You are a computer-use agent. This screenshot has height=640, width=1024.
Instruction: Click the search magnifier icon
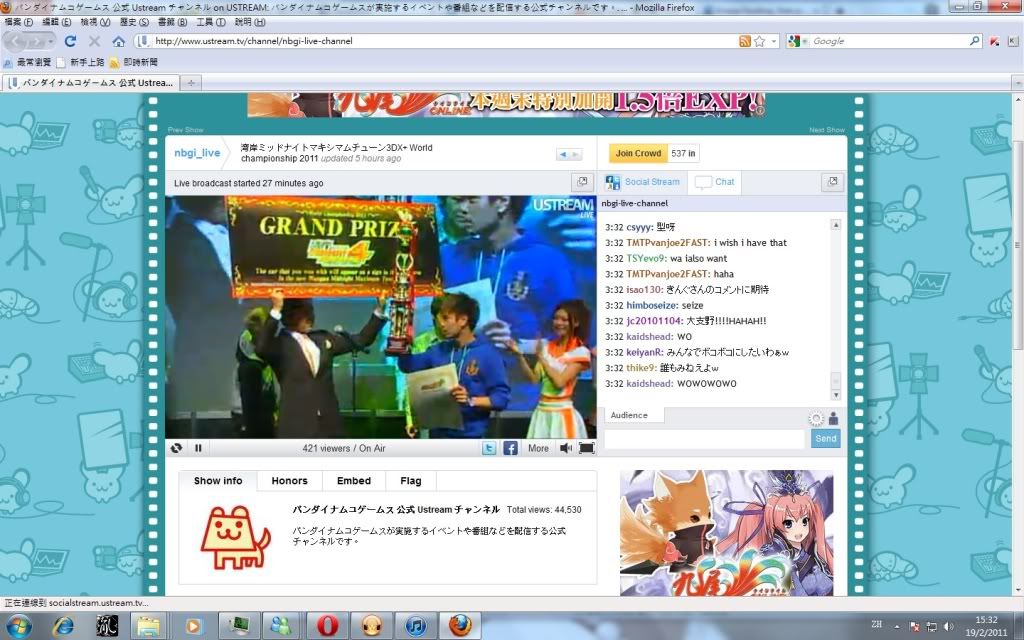(974, 40)
